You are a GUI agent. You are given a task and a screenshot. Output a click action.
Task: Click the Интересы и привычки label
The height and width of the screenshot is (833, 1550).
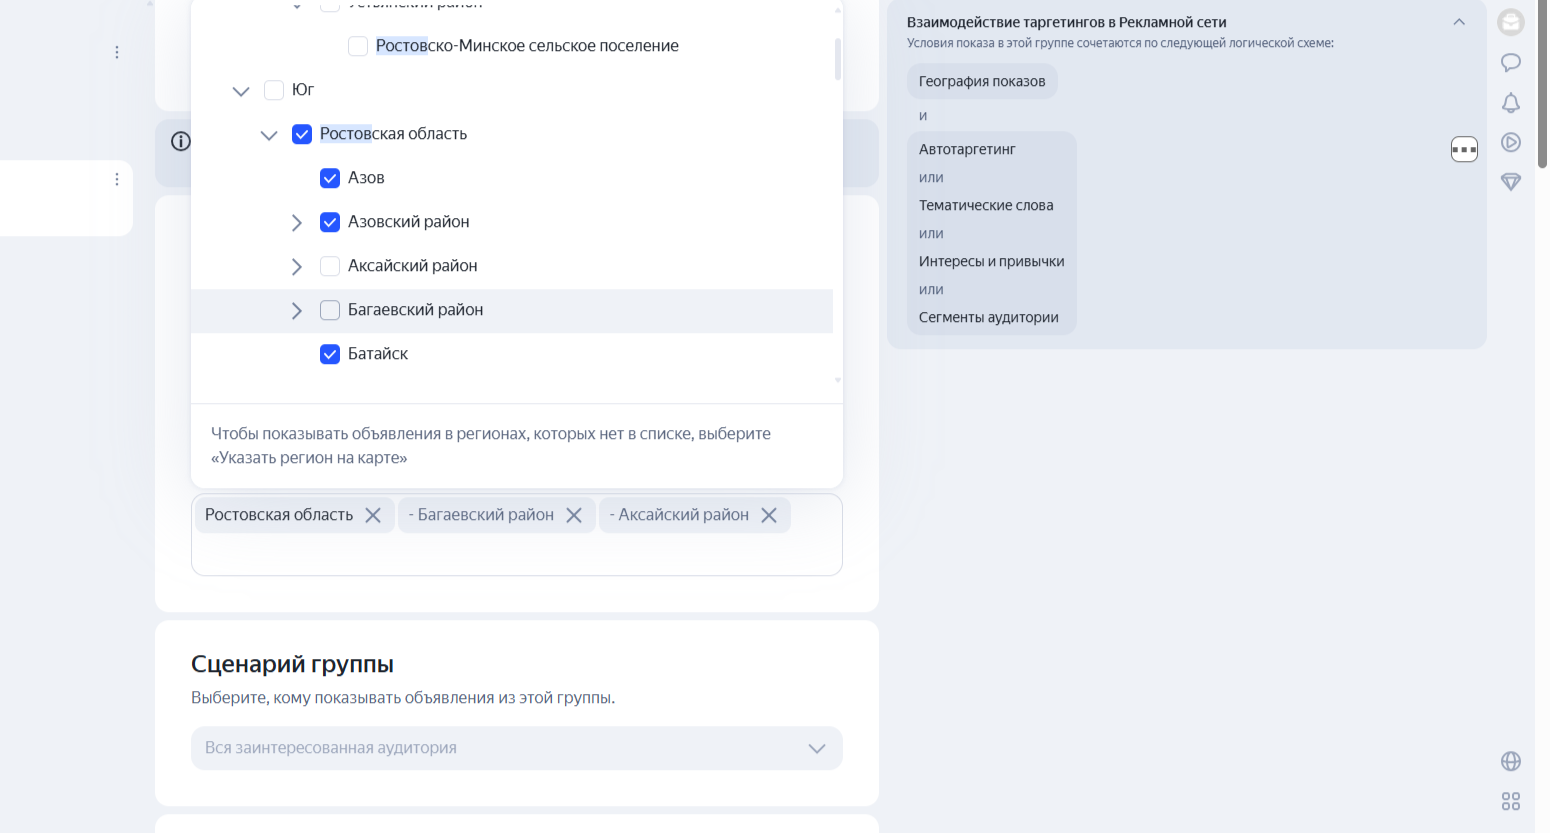(992, 261)
